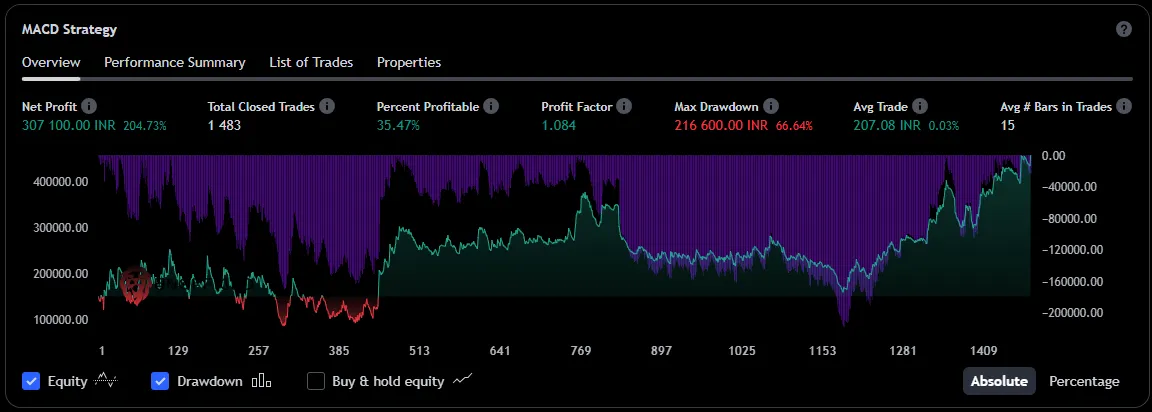The image size is (1152, 412).
Task: Click the equity line icon next to Equity
Action: 105,381
